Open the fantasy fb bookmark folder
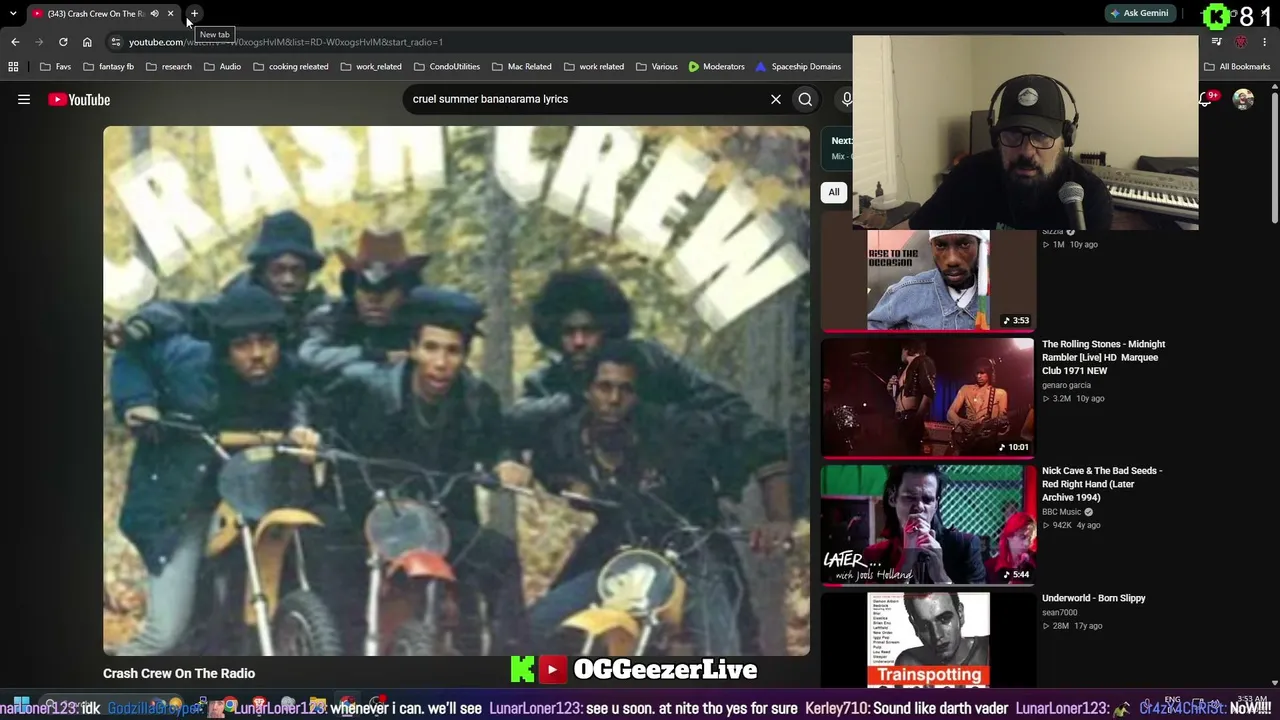The width and height of the screenshot is (1280, 720). coord(108,67)
